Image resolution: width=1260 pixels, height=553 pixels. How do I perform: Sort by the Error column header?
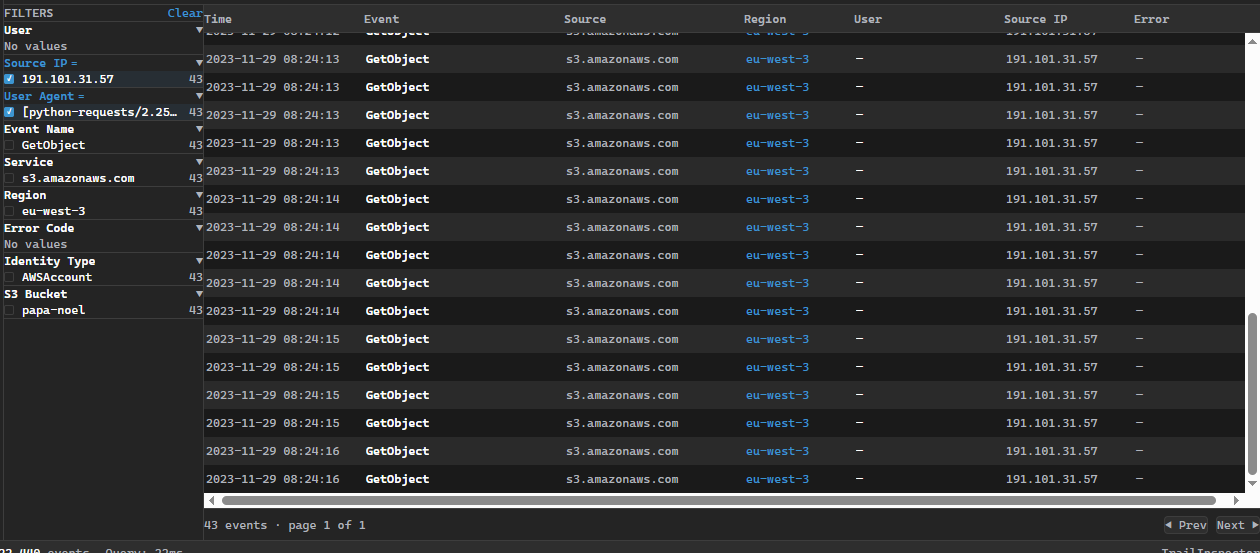pos(1151,19)
